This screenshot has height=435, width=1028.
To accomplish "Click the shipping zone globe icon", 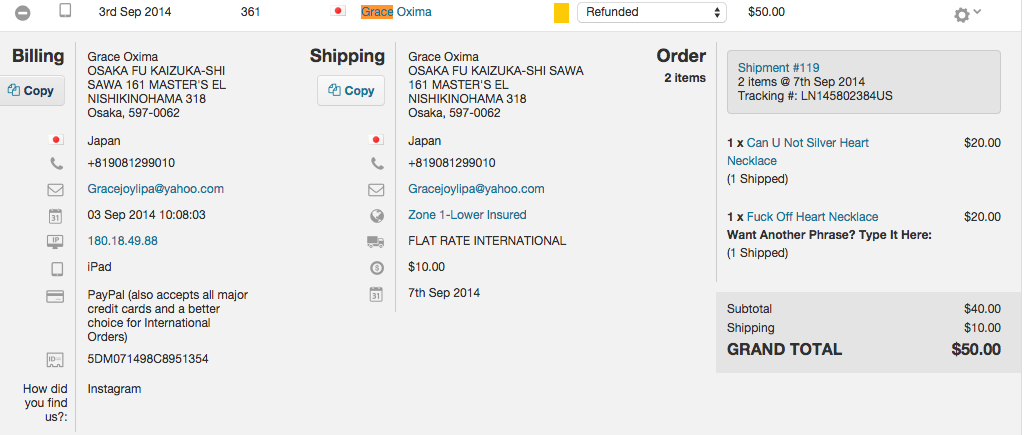I will coord(377,215).
